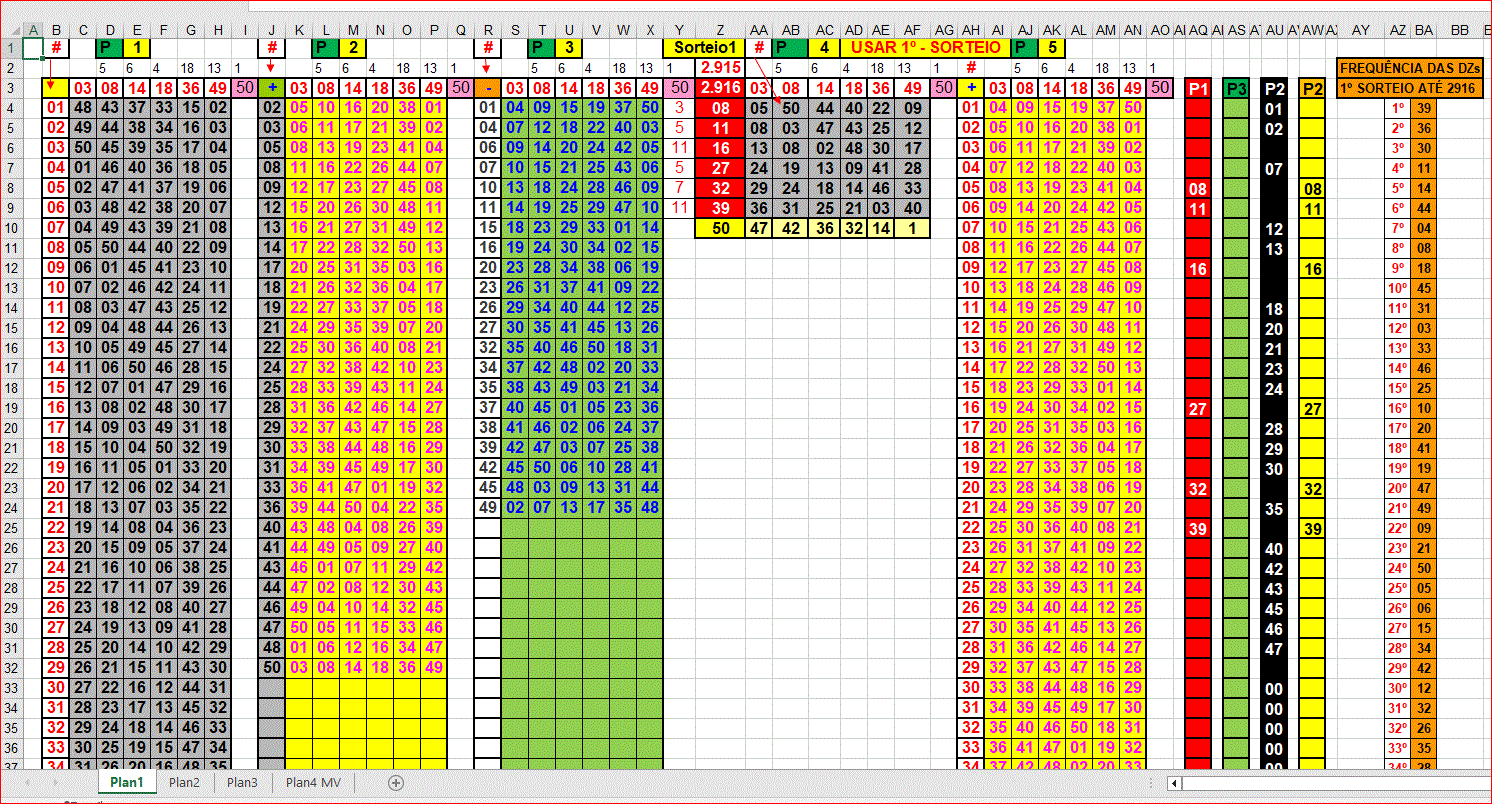This screenshot has height=804, width=1492.
Task: Switch to the Plan2 sheet tab
Action: coord(184,783)
